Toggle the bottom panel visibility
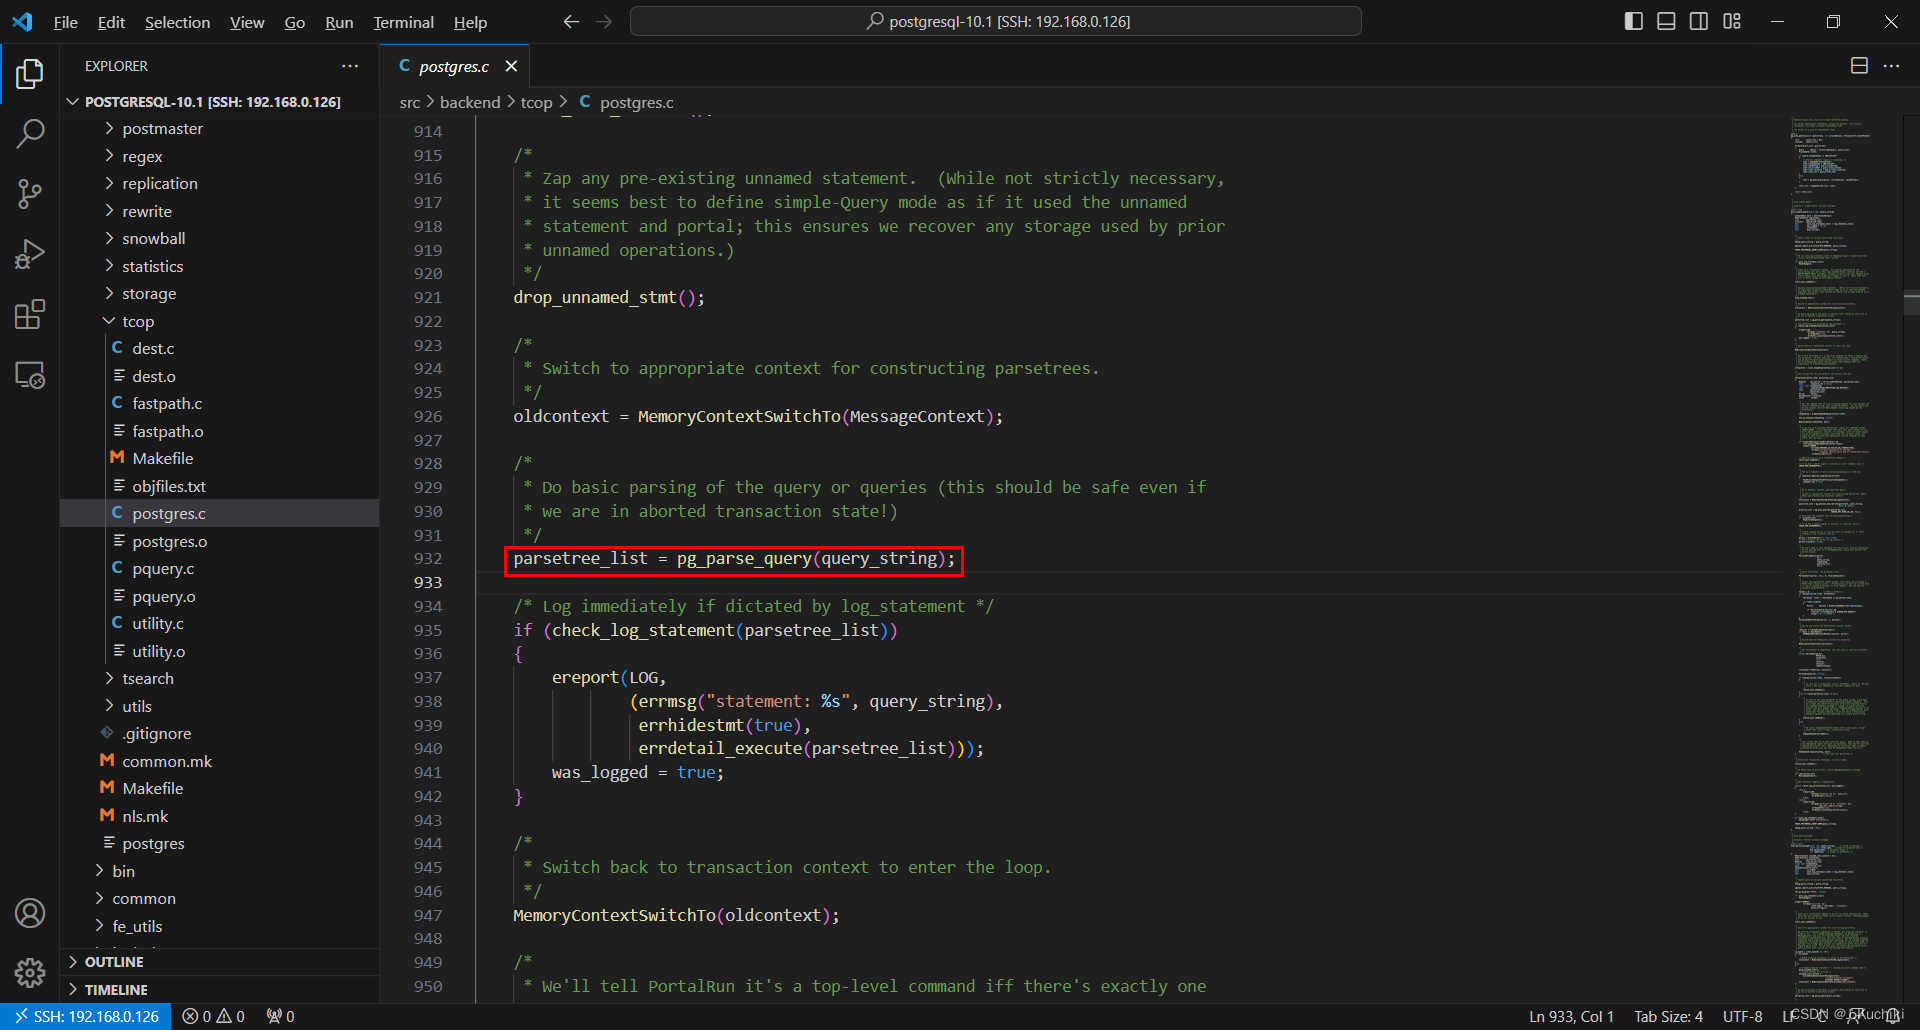The image size is (1920, 1030). (1666, 21)
